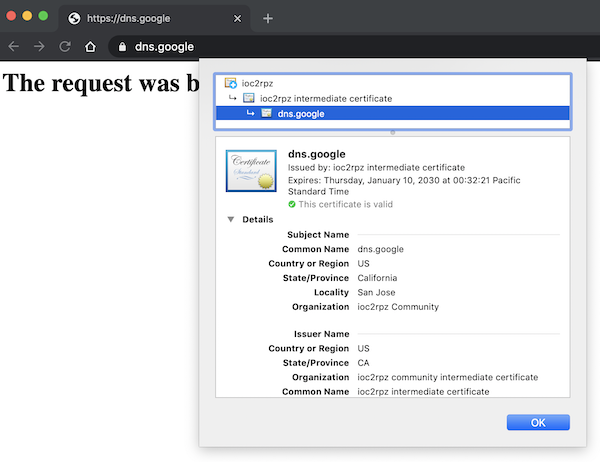This screenshot has width=600, height=462.
Task: Collapse the Details disclosure triangle
Action: [231, 219]
